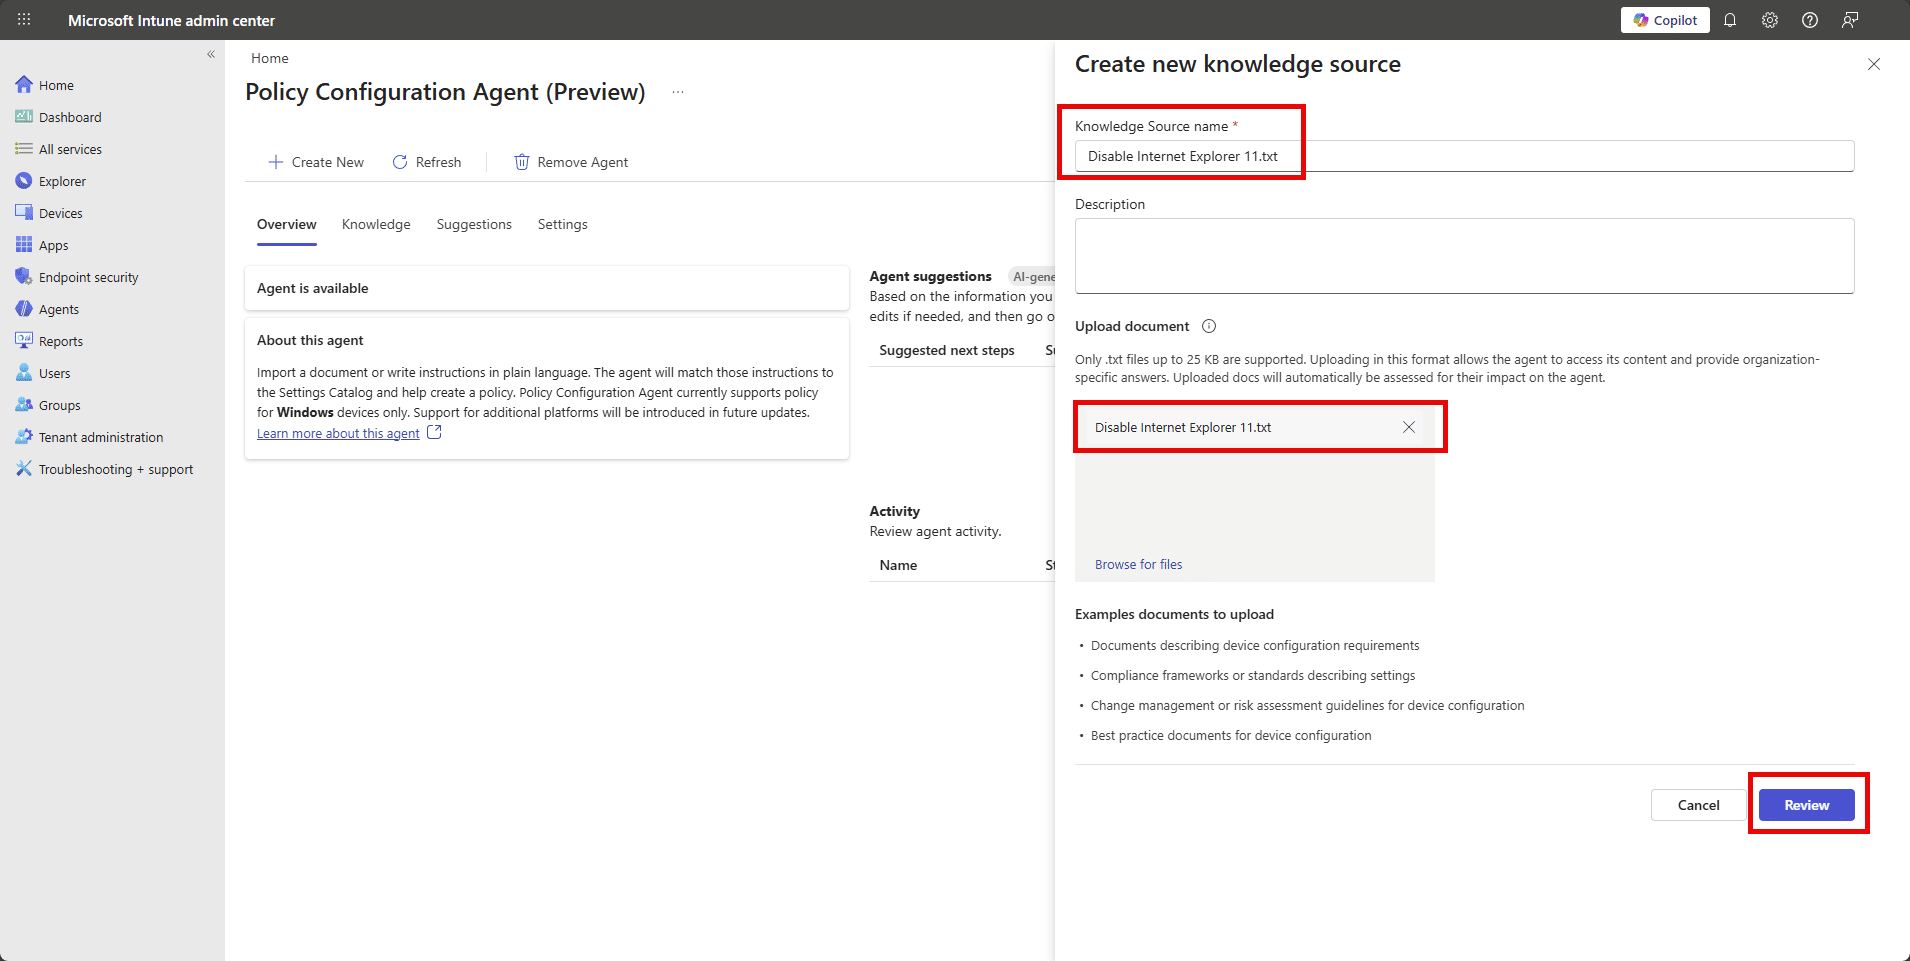The image size is (1910, 961).
Task: Open portal settings gear icon
Action: click(x=1770, y=20)
